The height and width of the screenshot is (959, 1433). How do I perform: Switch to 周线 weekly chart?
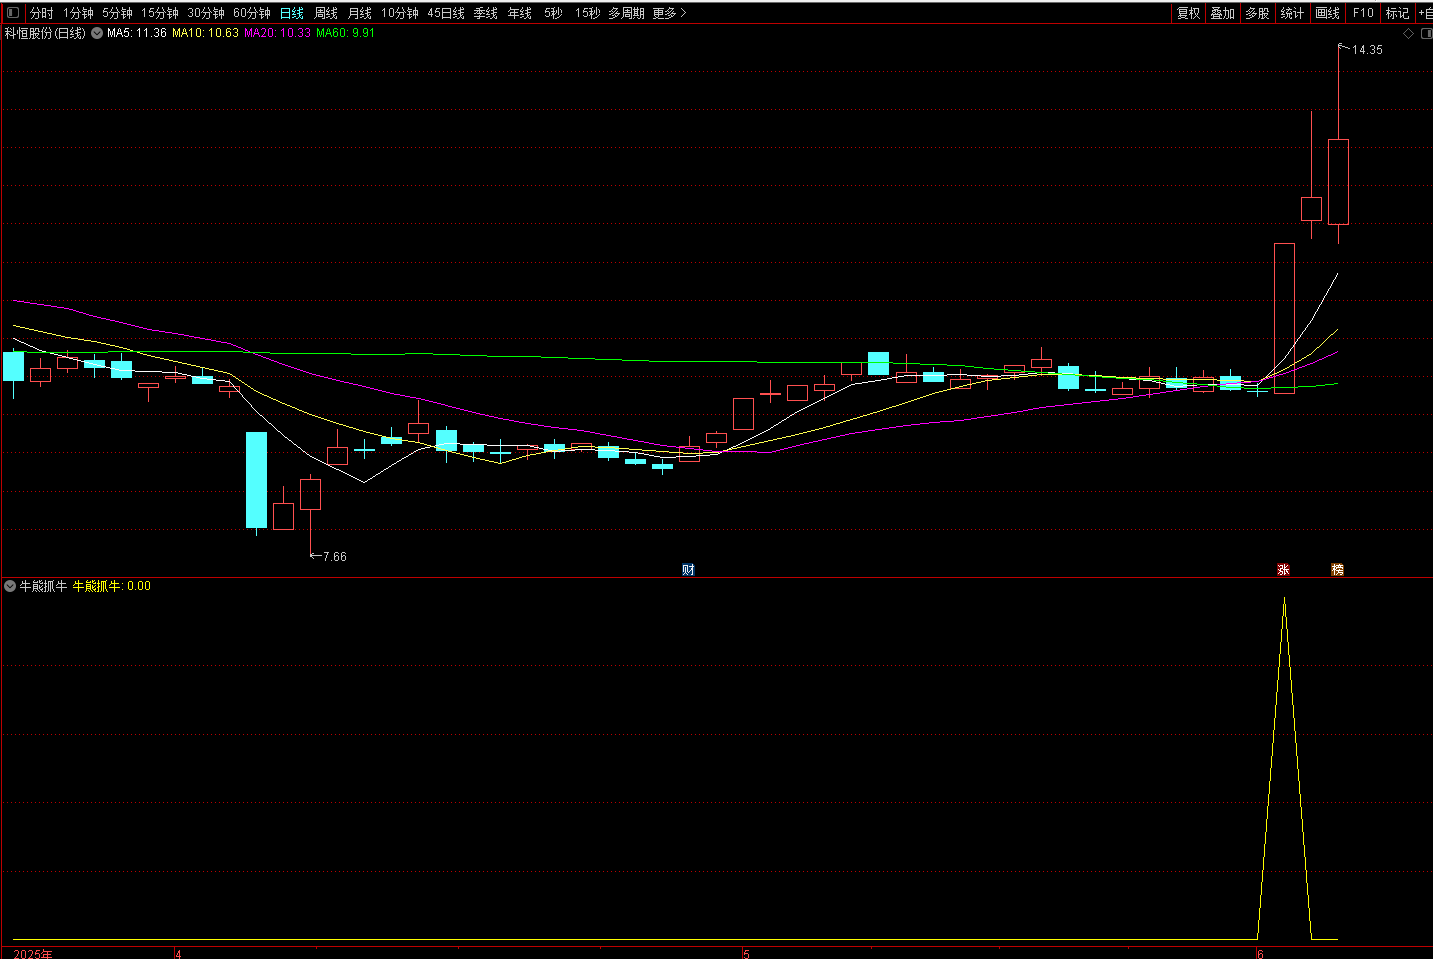(x=326, y=13)
